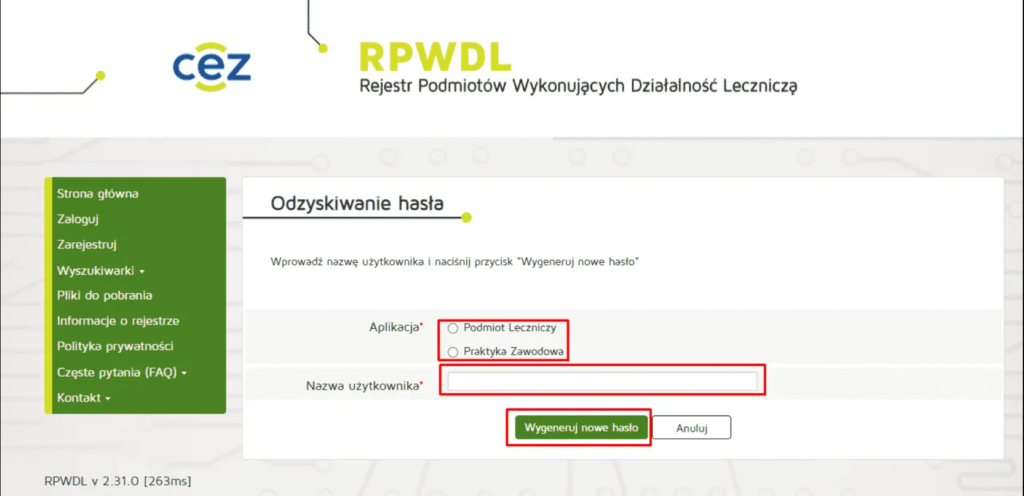Click the CEZ logo
The width and height of the screenshot is (1024, 496).
[211, 67]
